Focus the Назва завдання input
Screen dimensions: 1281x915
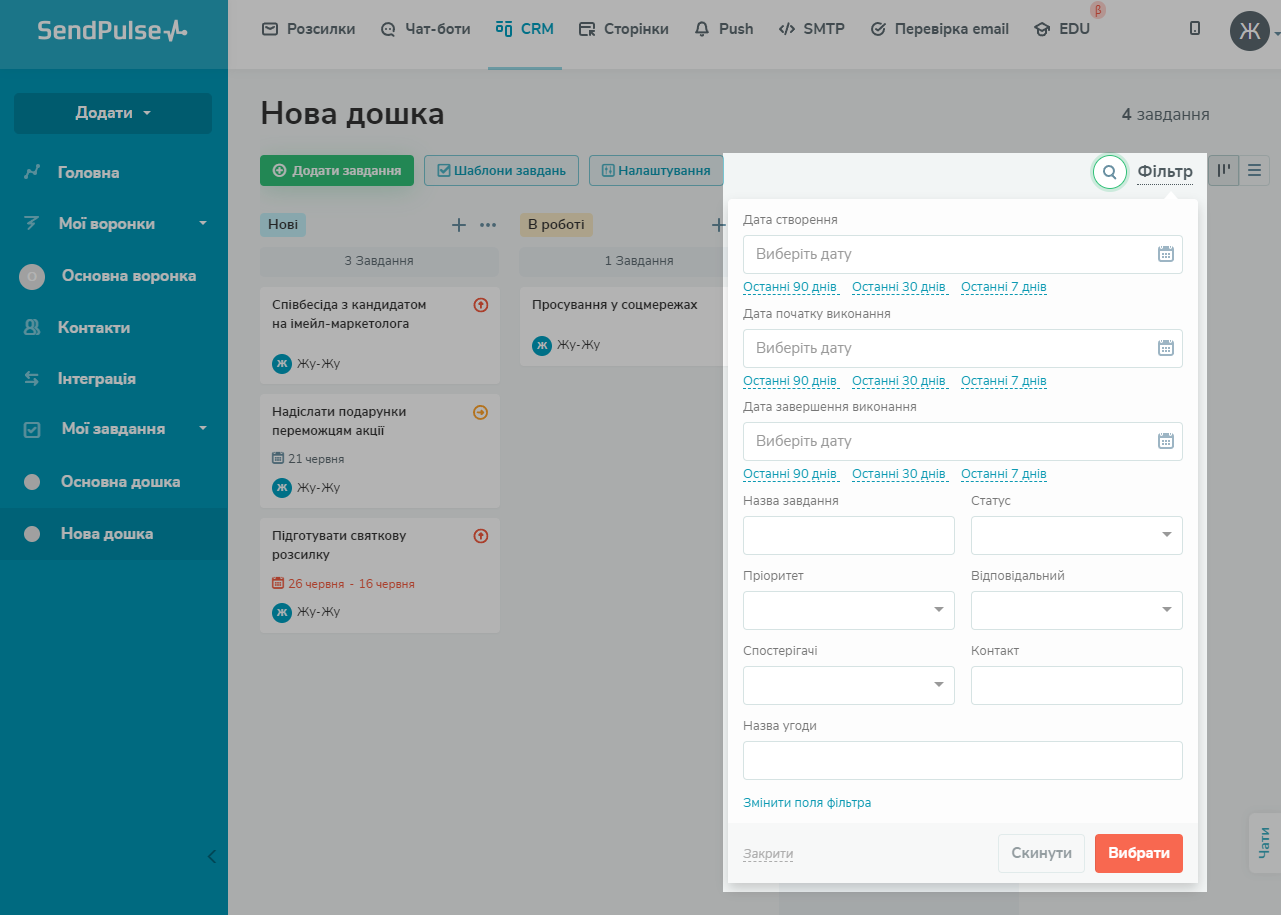click(x=849, y=535)
